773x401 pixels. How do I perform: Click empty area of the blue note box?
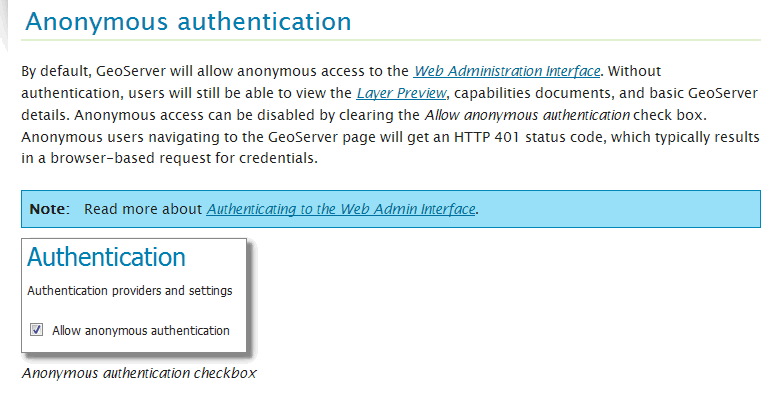(x=616, y=209)
